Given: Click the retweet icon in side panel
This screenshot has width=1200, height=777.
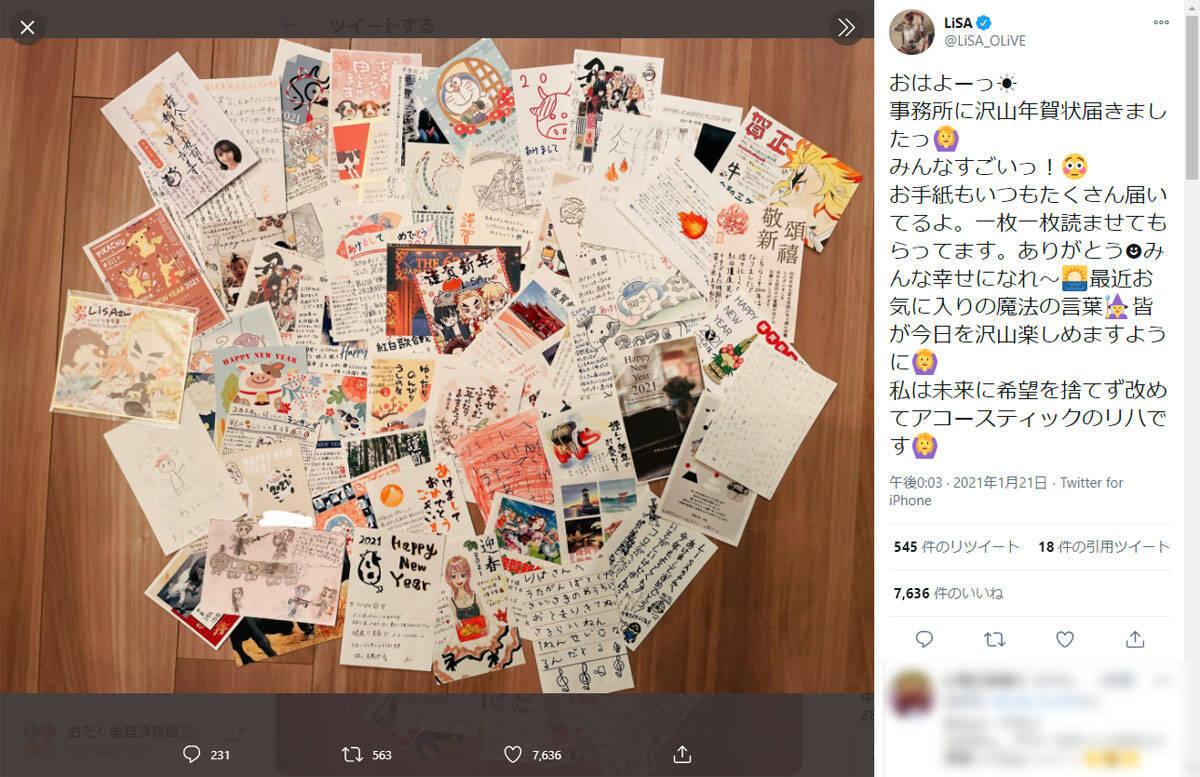Looking at the screenshot, I should point(994,638).
